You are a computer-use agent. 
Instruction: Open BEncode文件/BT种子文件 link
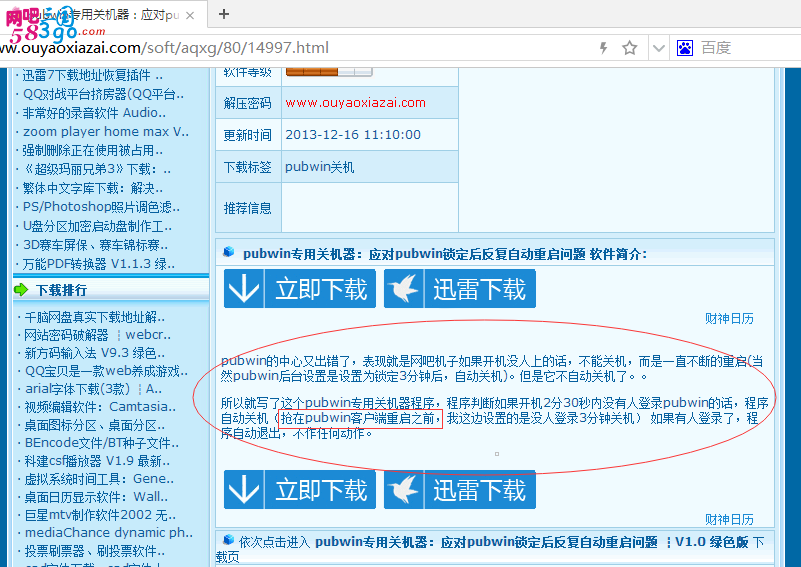click(x=102, y=443)
